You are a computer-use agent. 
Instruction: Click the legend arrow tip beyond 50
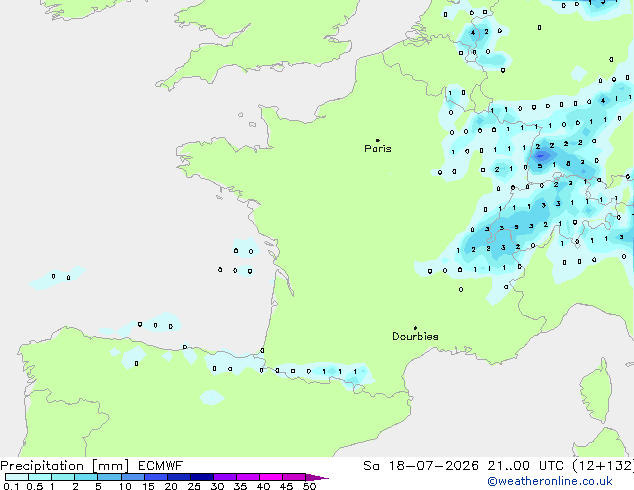317,477
